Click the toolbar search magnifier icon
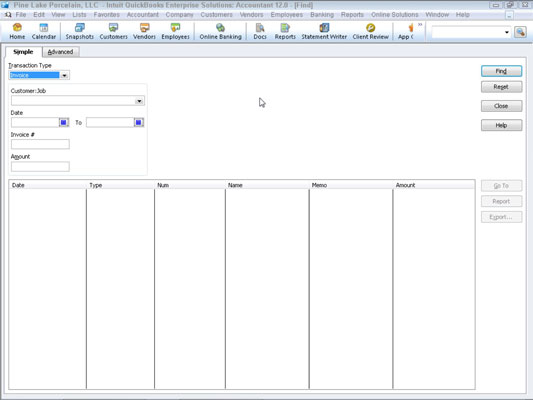This screenshot has width=533, height=400. click(x=520, y=32)
